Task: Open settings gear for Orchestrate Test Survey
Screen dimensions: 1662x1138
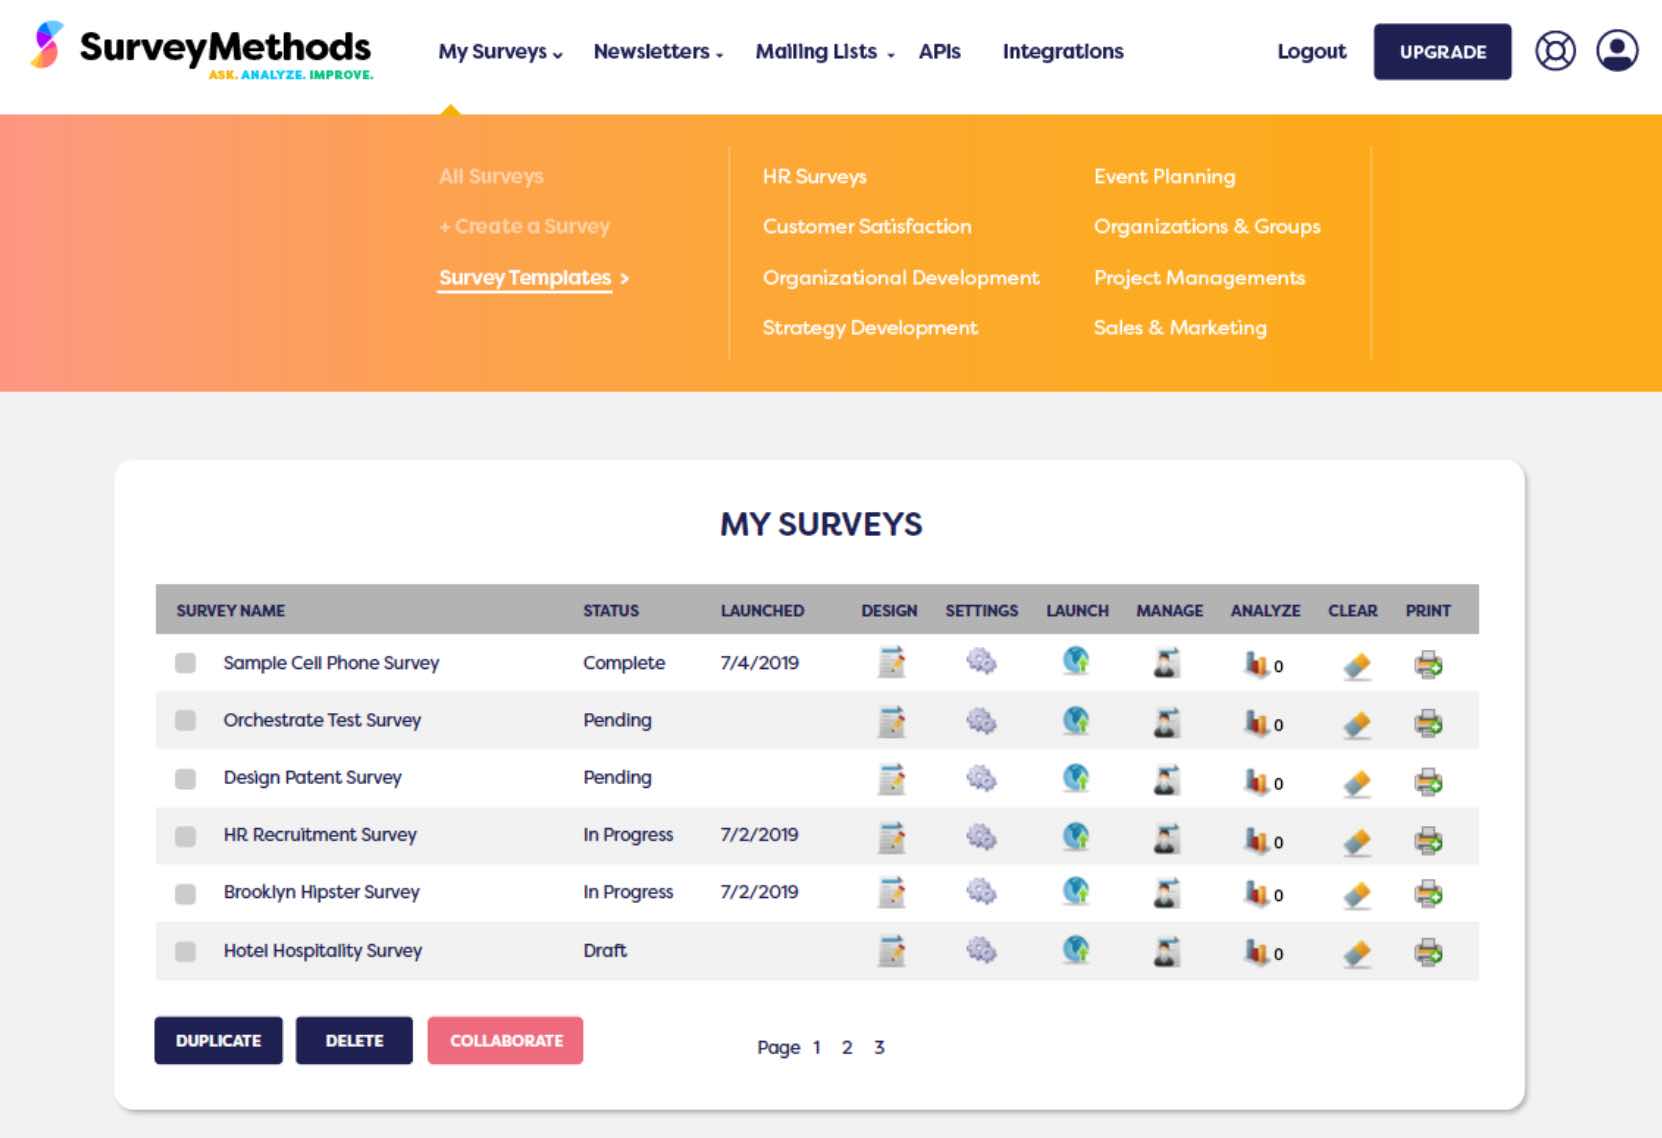Action: click(981, 721)
